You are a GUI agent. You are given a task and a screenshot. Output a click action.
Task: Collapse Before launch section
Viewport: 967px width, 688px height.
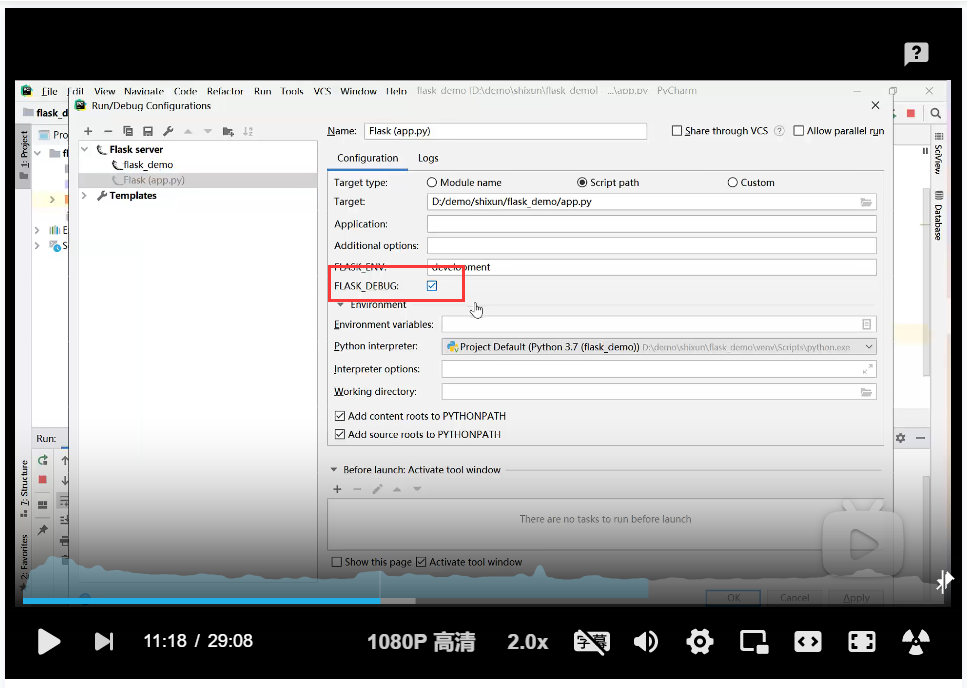tap(334, 470)
